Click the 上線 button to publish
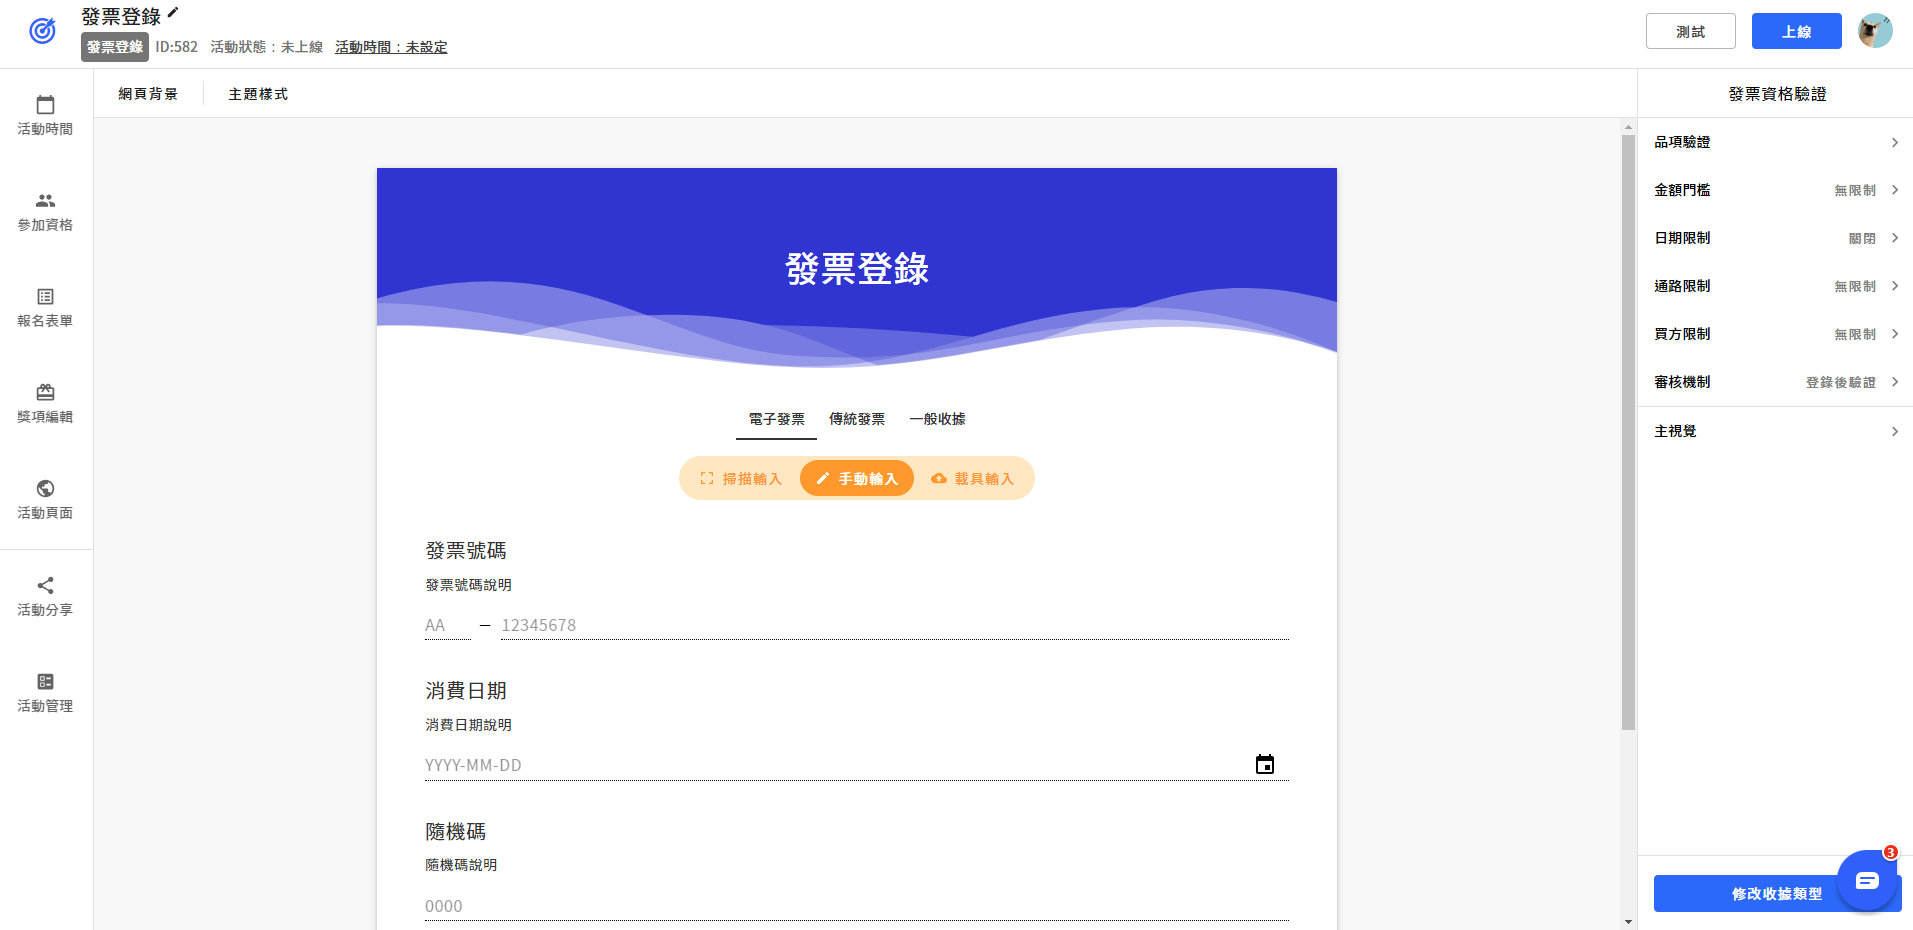 pyautogui.click(x=1795, y=31)
